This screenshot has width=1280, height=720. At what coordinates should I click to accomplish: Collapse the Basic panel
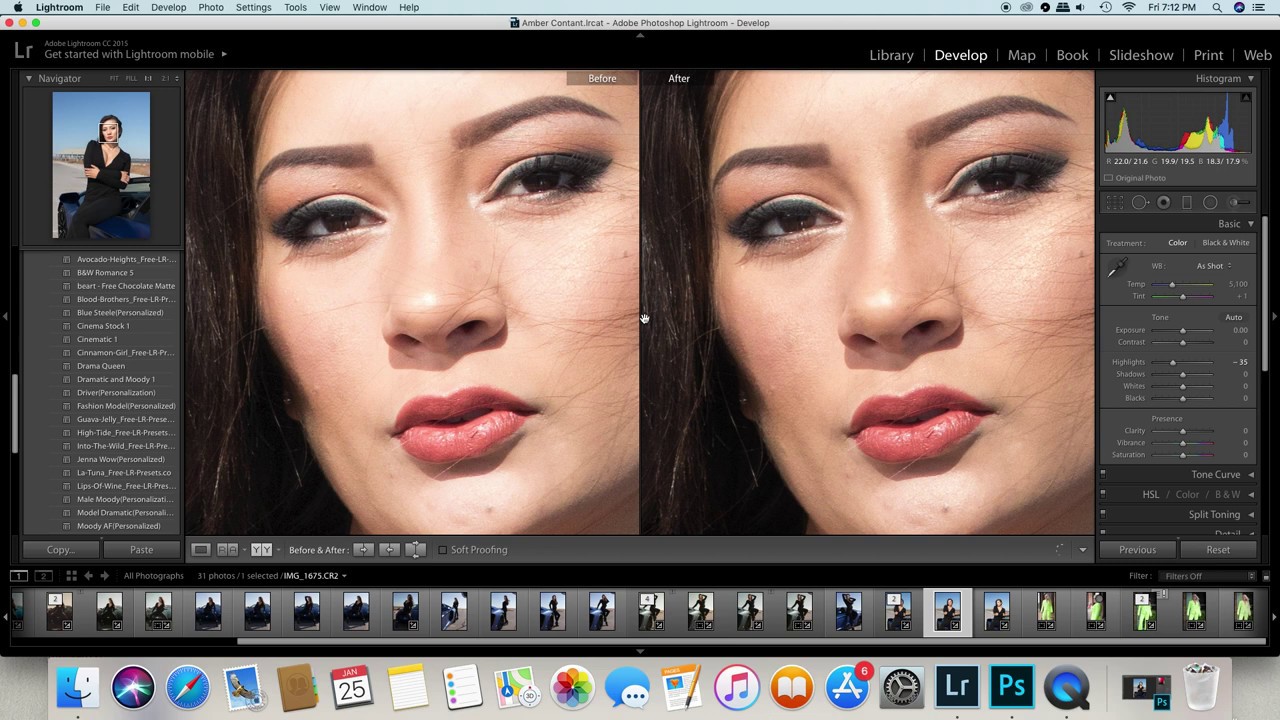pyautogui.click(x=1250, y=224)
